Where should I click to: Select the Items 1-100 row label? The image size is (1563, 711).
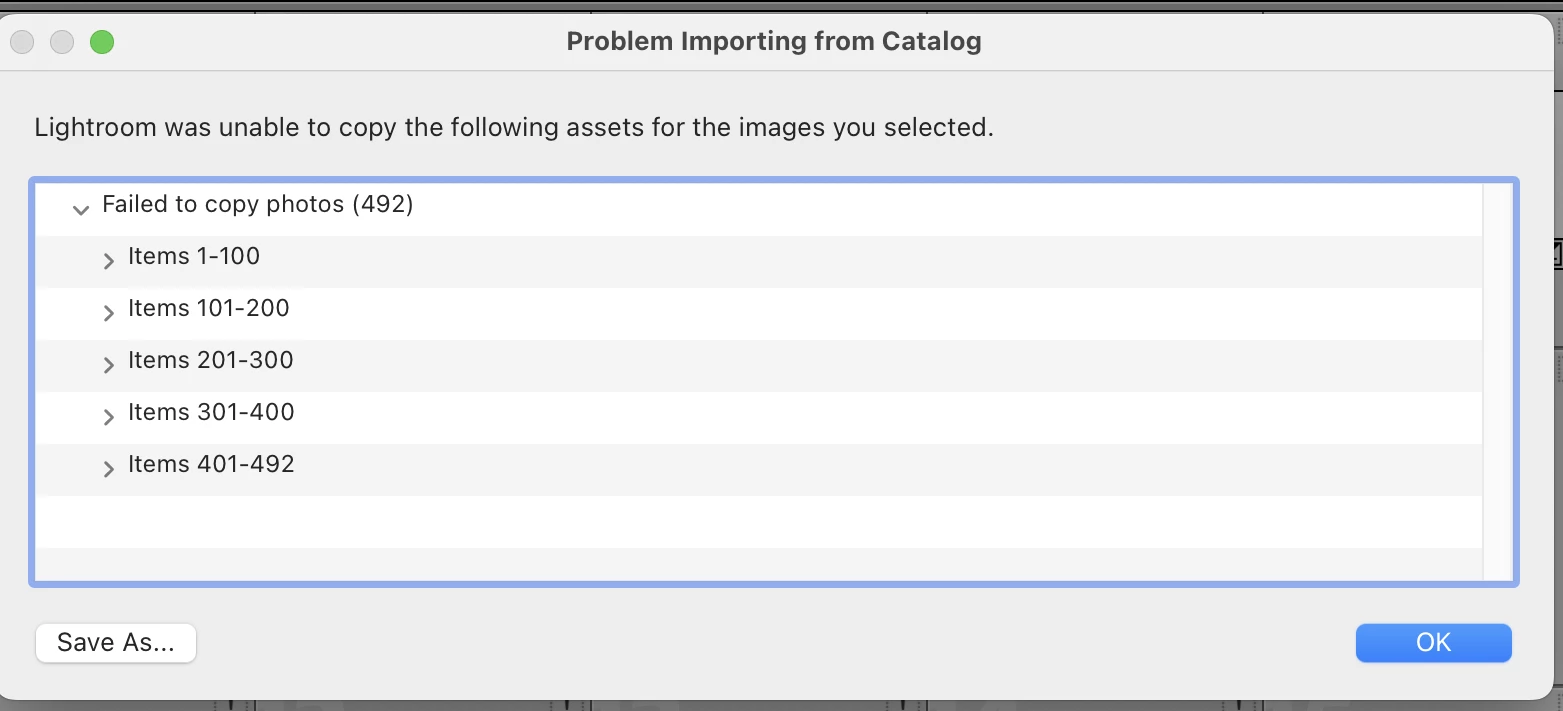coord(194,257)
